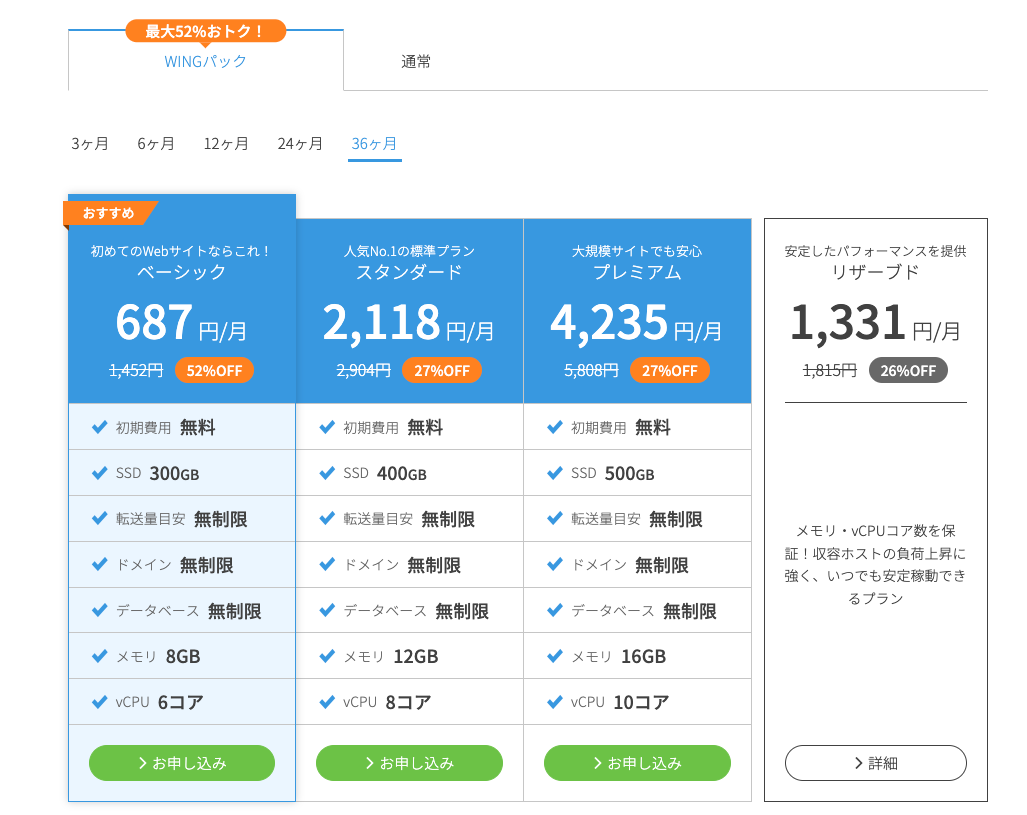Apply for the スタンダード plan

409,763
